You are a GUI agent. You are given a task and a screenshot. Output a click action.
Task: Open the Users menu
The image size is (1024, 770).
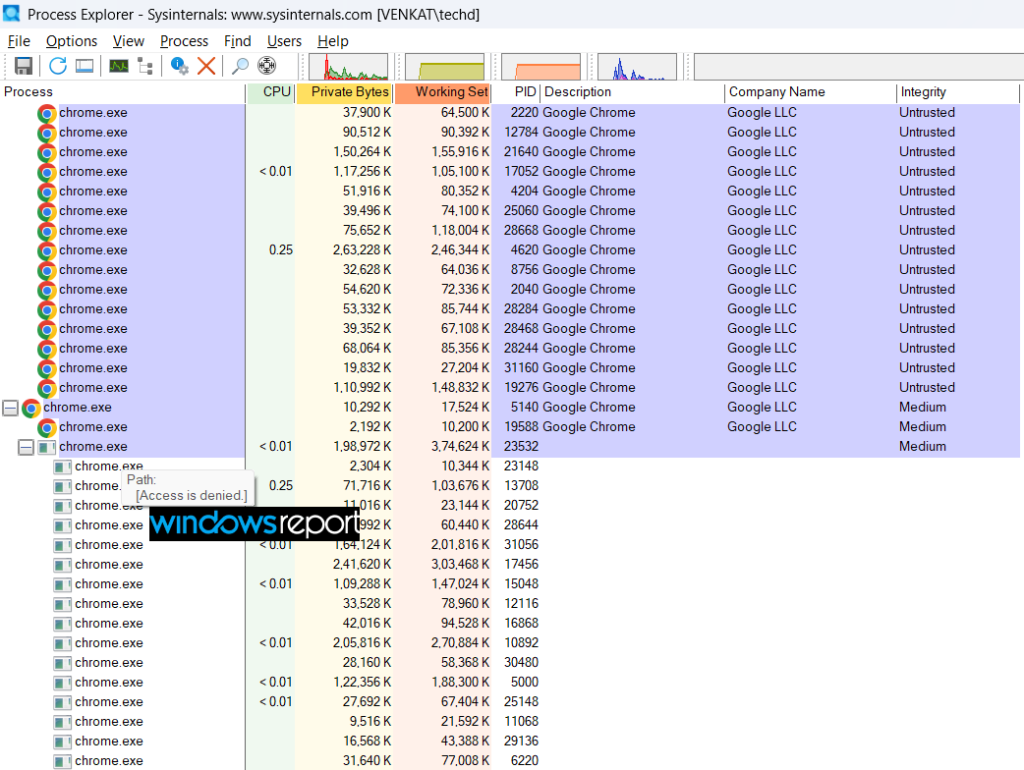pos(284,41)
